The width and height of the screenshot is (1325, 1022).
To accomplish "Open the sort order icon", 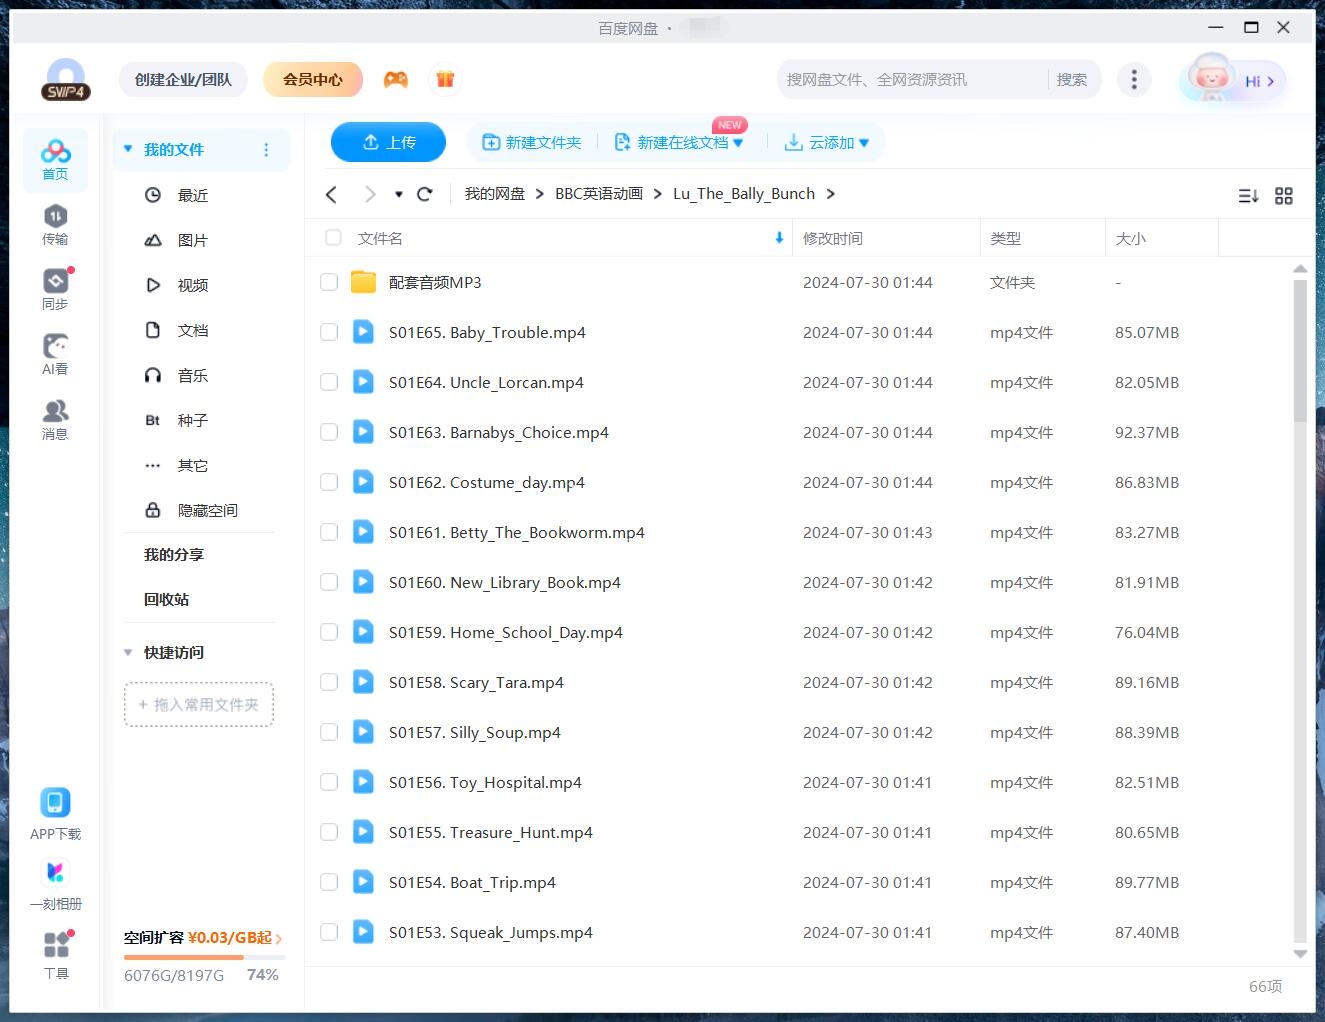I will (x=1248, y=196).
